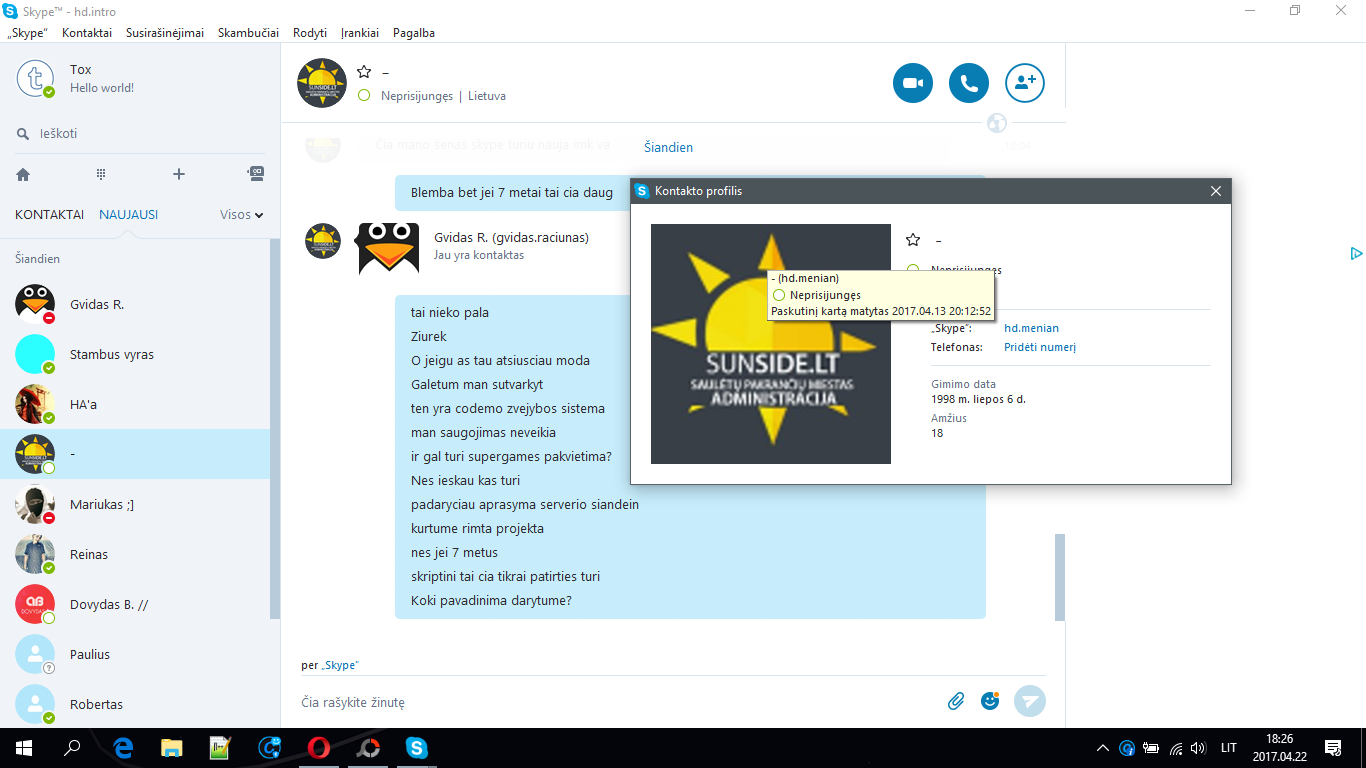Open the conversation with Dovydas B. //
This screenshot has width=1366, height=768.
(x=135, y=604)
